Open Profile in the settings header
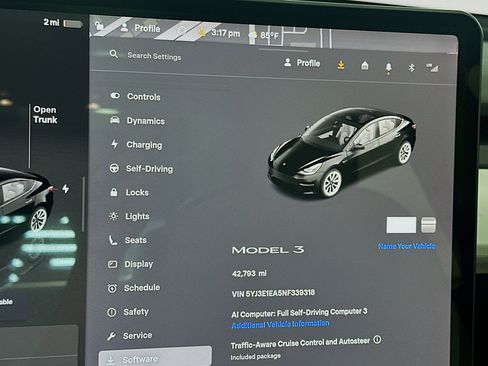 [x=302, y=63]
